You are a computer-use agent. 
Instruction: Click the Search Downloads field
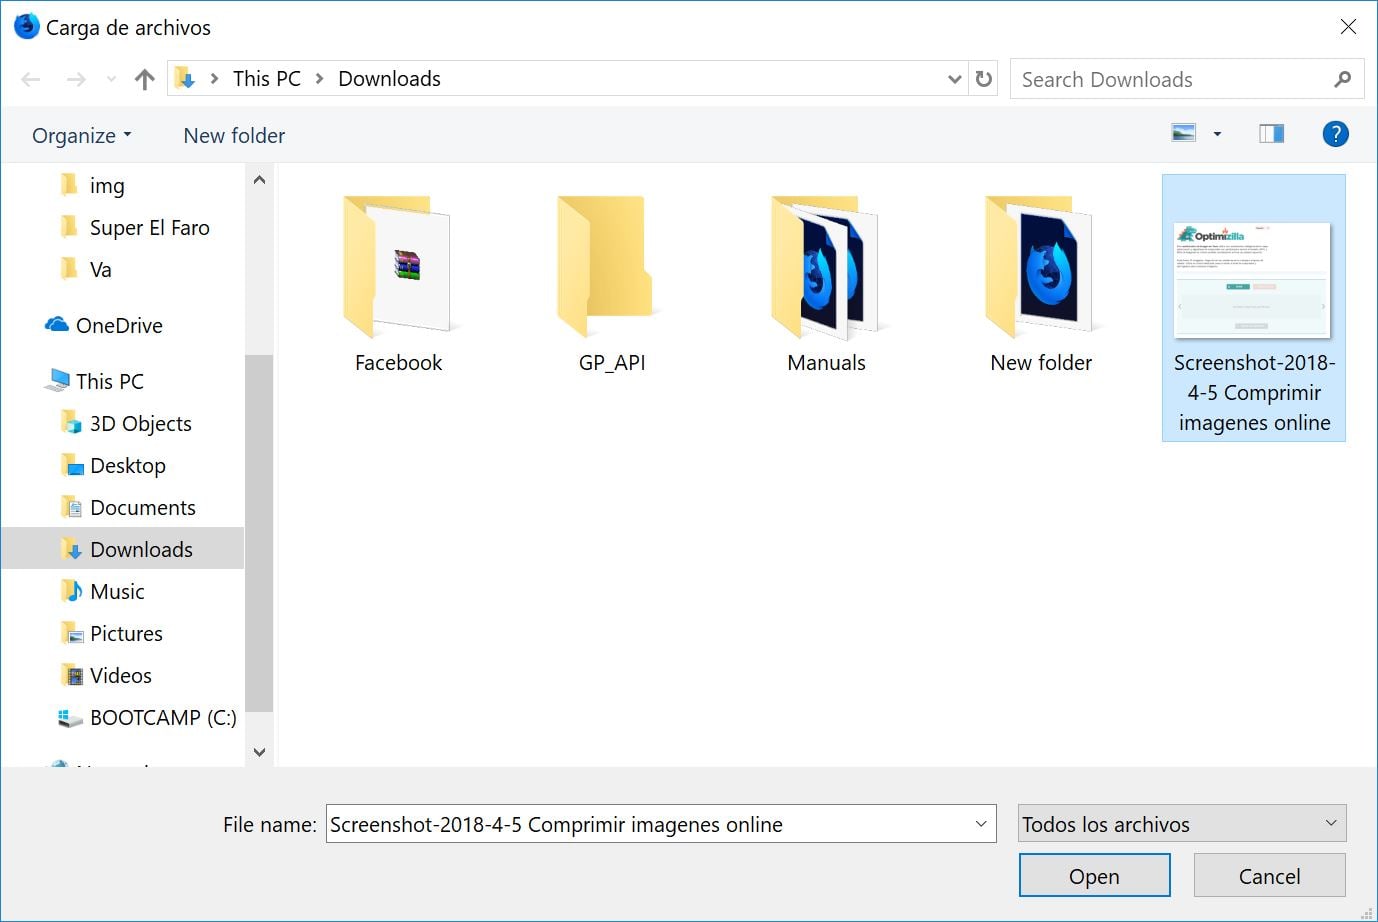(1170, 80)
